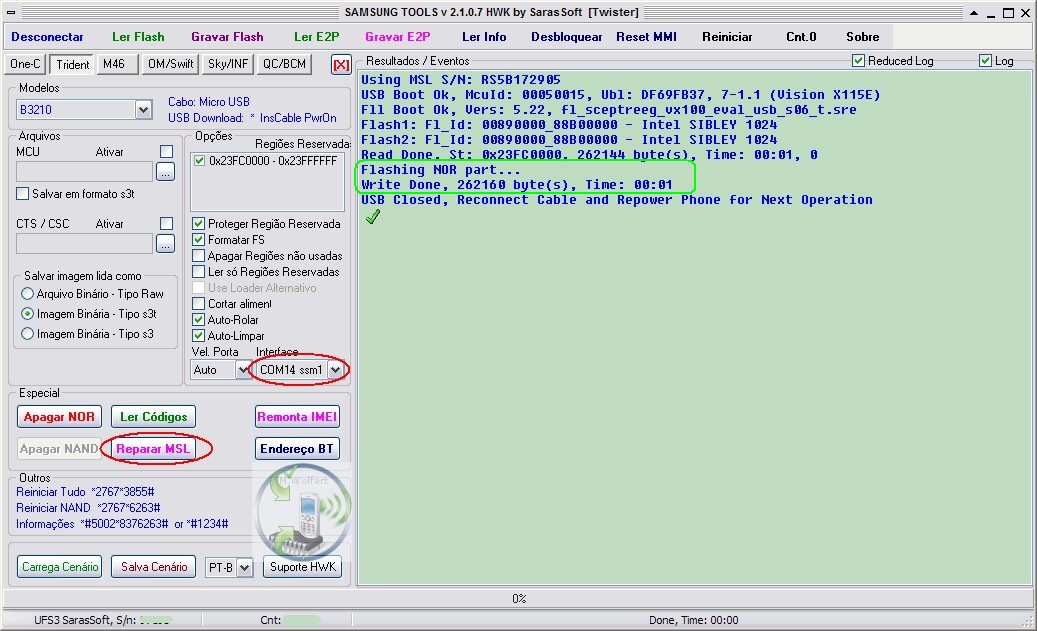Enable the CTS / CSC Ativar checkbox
1037x631 pixels.
click(x=167, y=224)
